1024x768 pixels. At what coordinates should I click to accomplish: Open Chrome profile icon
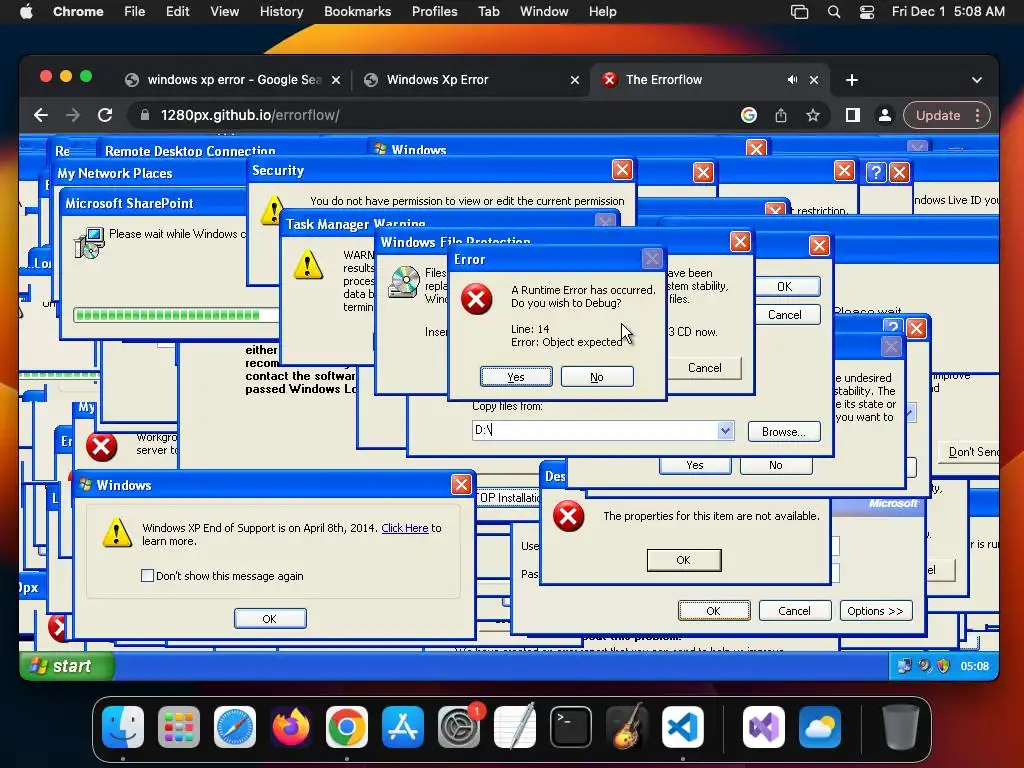point(885,116)
